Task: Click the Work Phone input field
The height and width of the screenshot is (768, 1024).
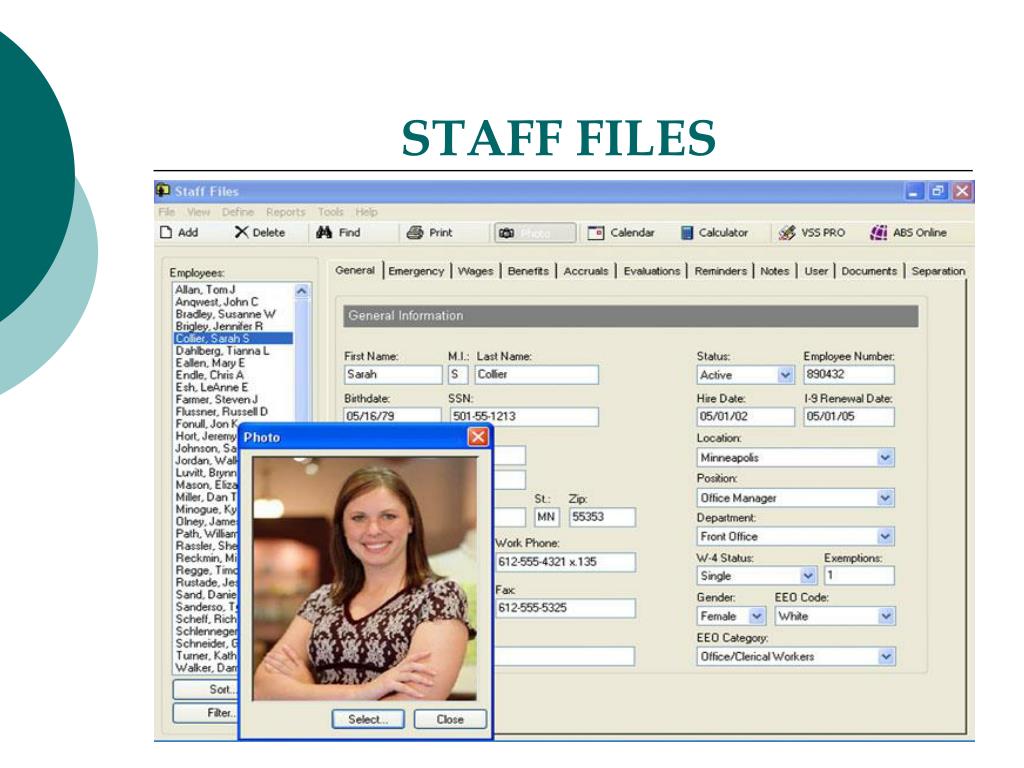Action: point(565,562)
